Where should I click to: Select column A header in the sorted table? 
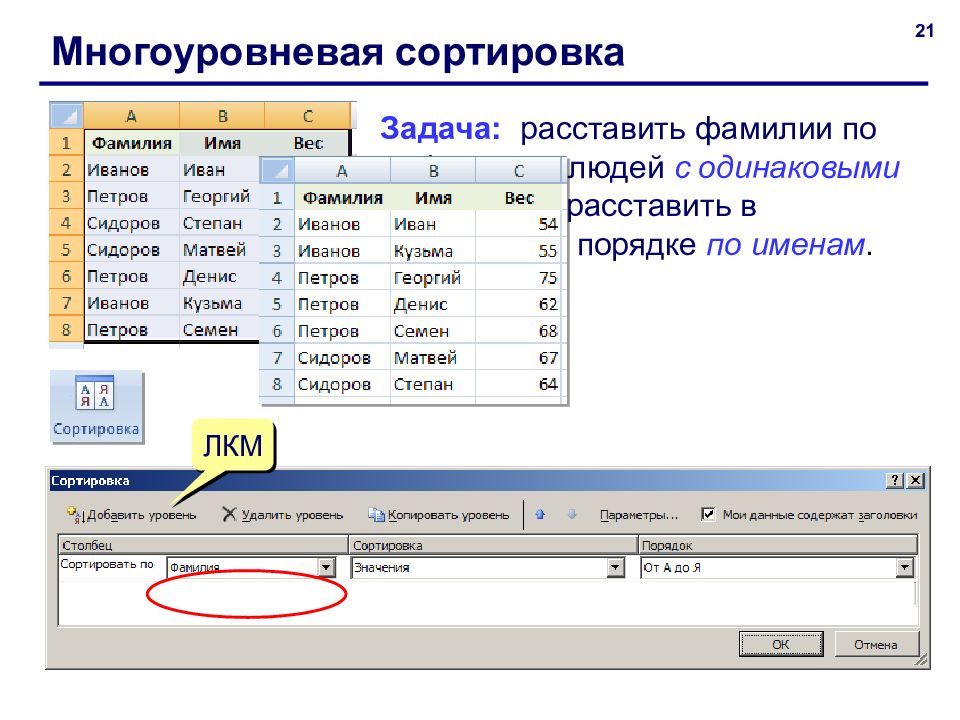[x=342, y=170]
